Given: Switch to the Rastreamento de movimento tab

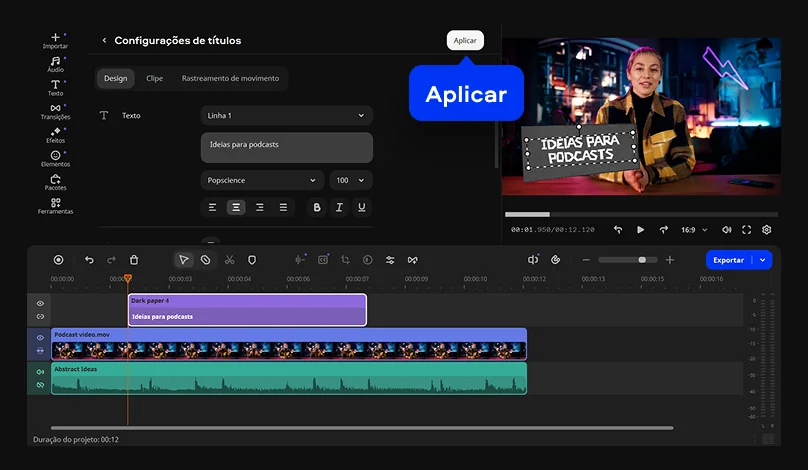Looking at the screenshot, I should (229, 78).
